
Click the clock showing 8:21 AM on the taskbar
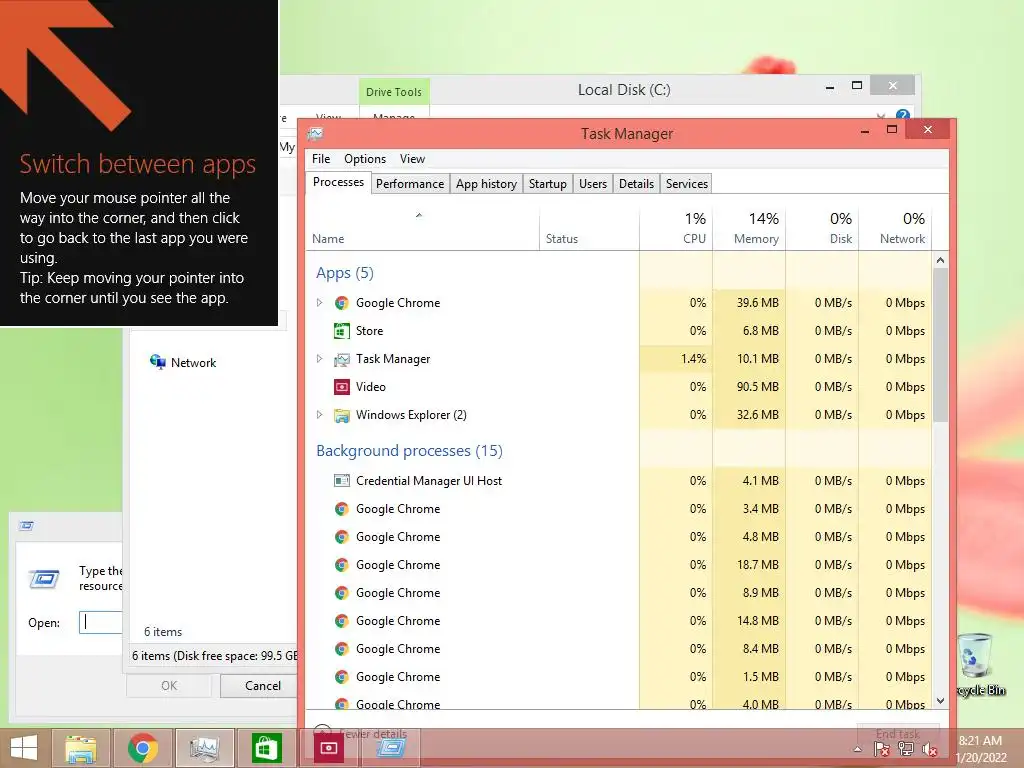[x=980, y=741]
